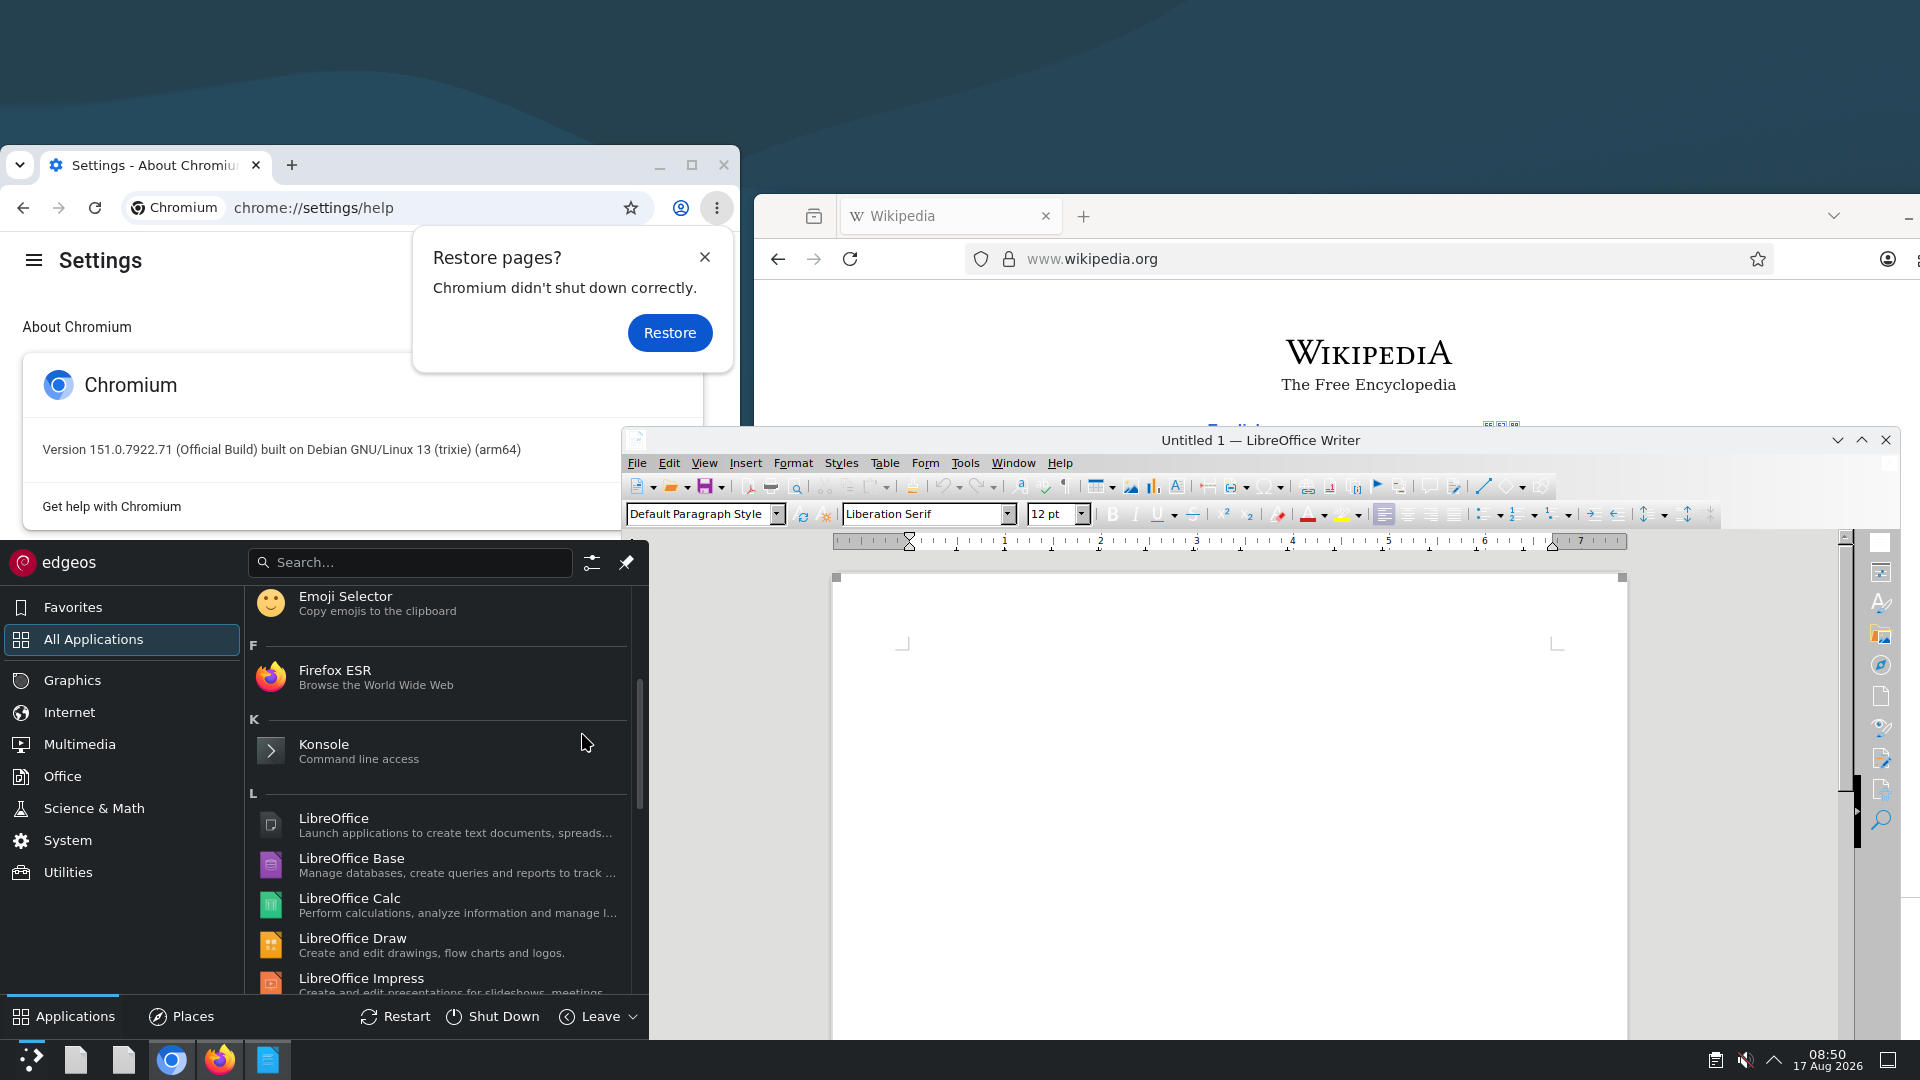Launch Konsole from application list
The image size is (1920, 1080).
click(438, 751)
